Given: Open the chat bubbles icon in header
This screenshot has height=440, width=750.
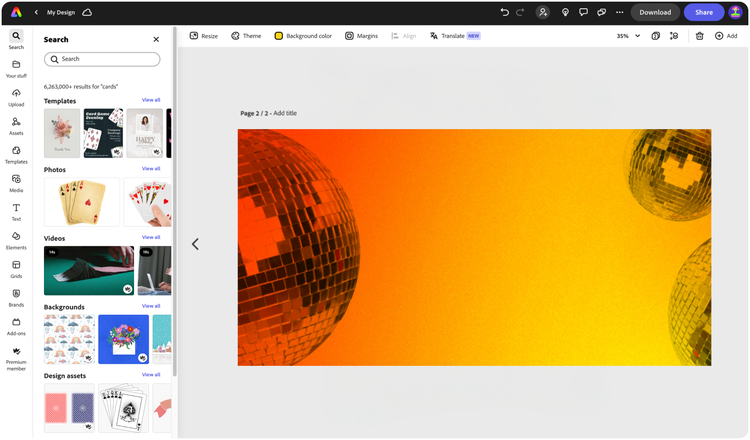Looking at the screenshot, I should [x=601, y=12].
